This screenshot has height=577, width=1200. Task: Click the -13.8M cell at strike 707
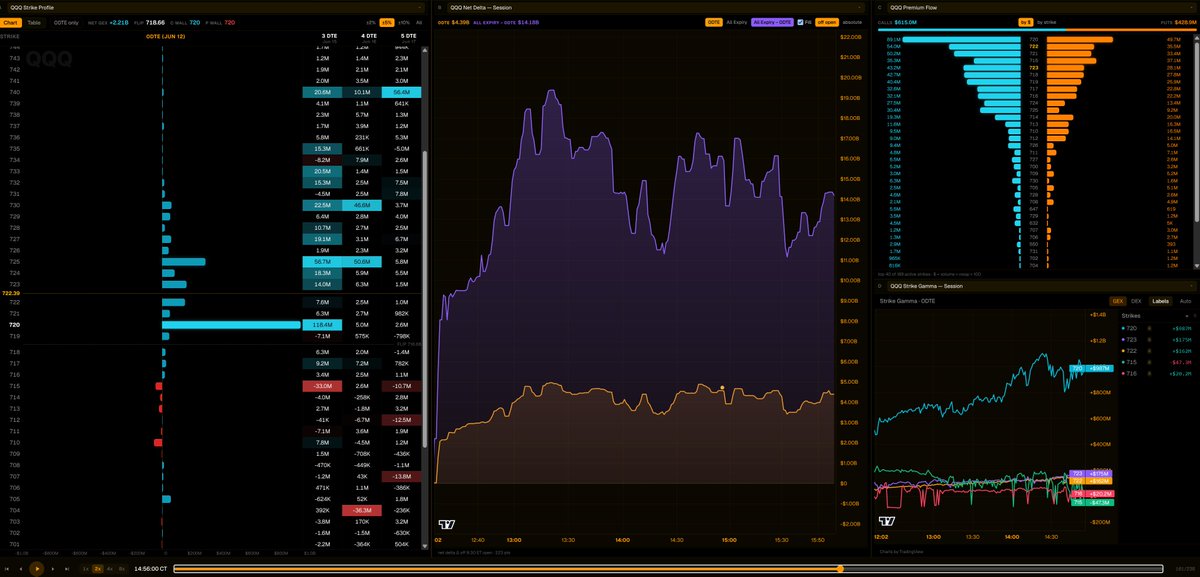tap(402, 478)
